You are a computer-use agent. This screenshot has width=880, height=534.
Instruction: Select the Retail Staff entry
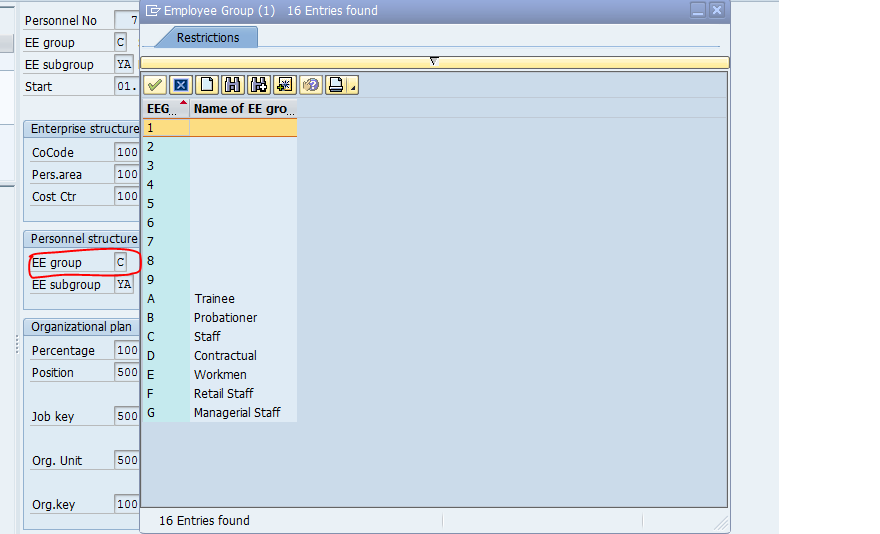[223, 394]
